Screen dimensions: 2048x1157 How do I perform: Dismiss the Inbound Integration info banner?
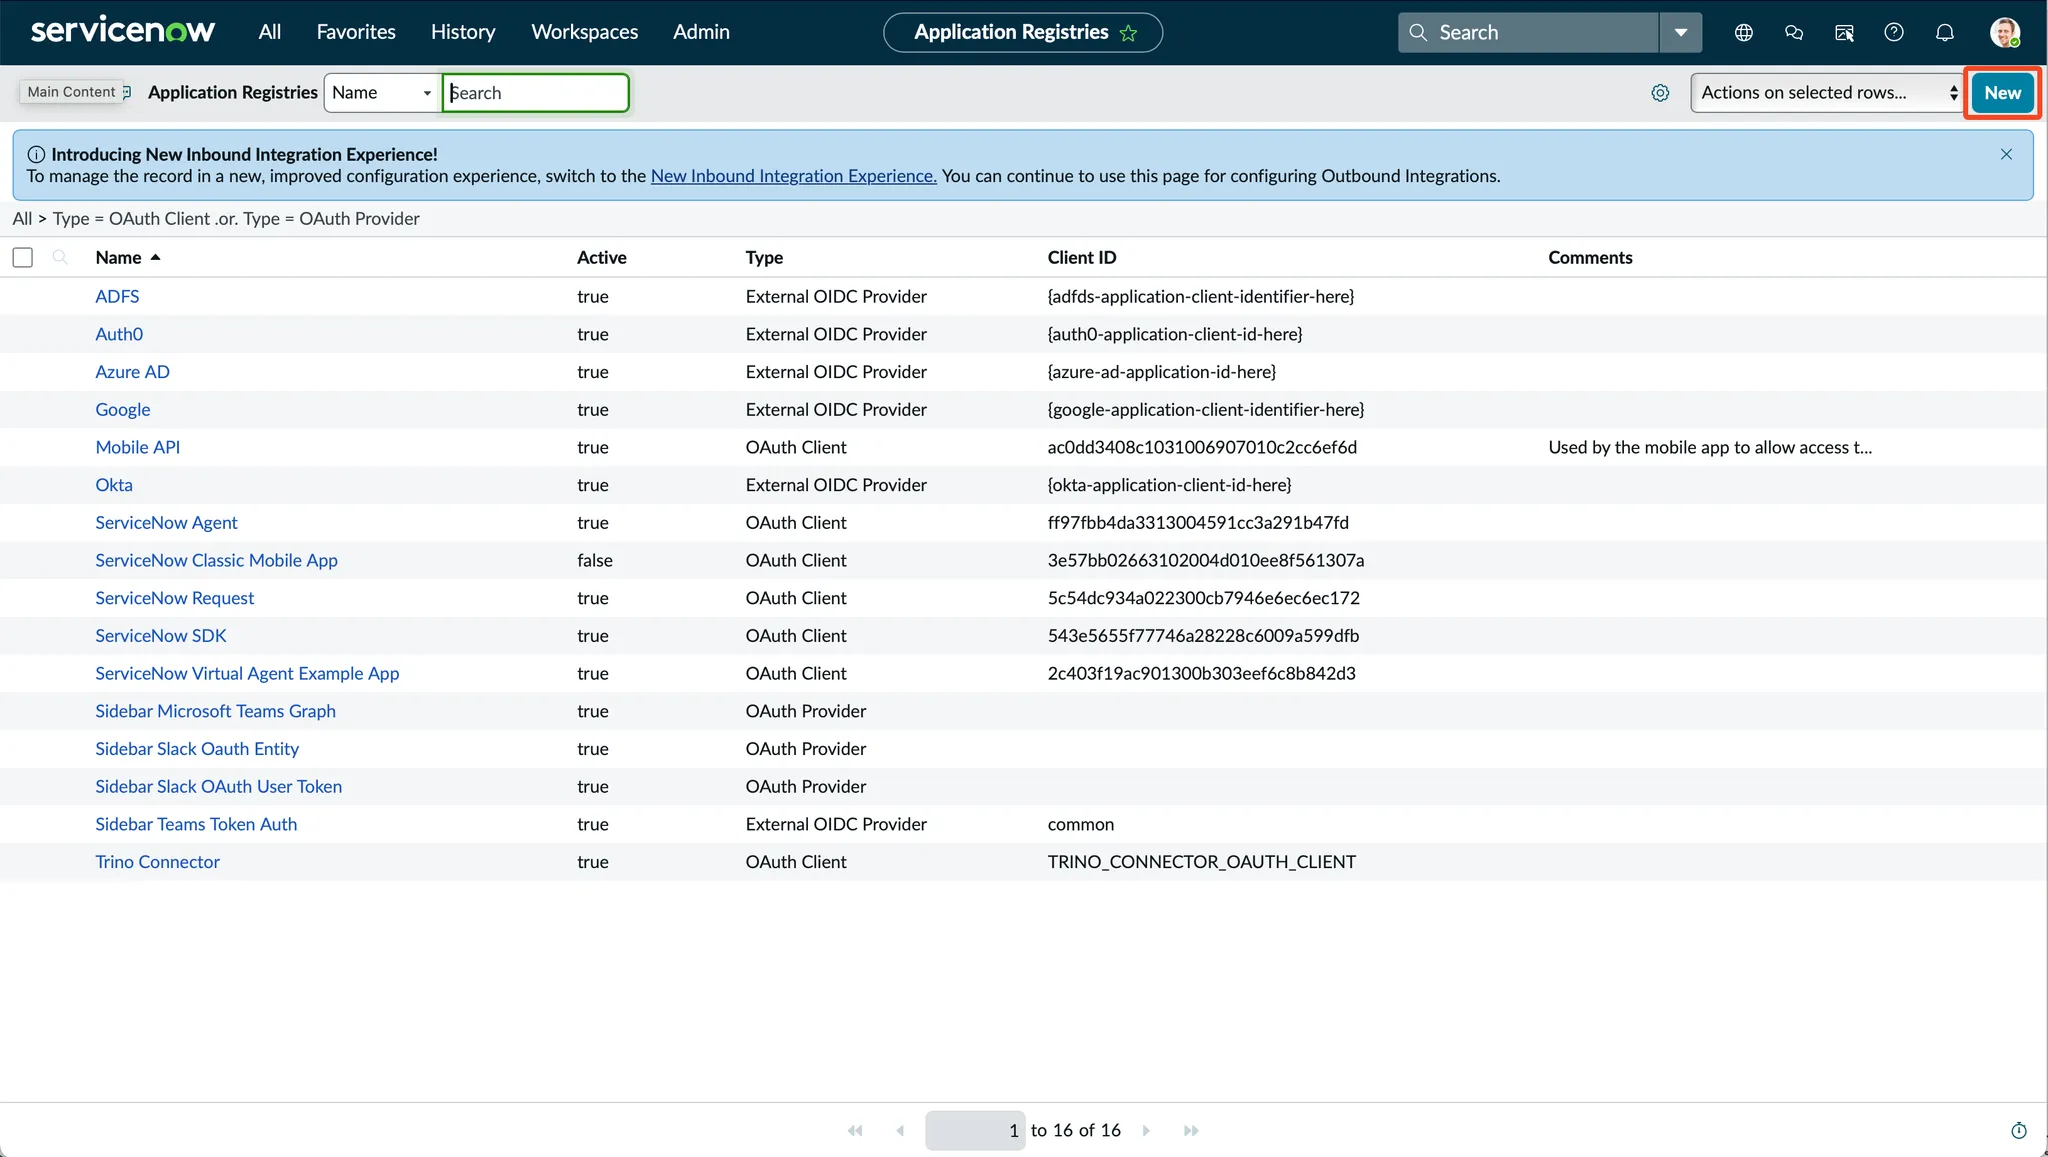[x=2006, y=154]
